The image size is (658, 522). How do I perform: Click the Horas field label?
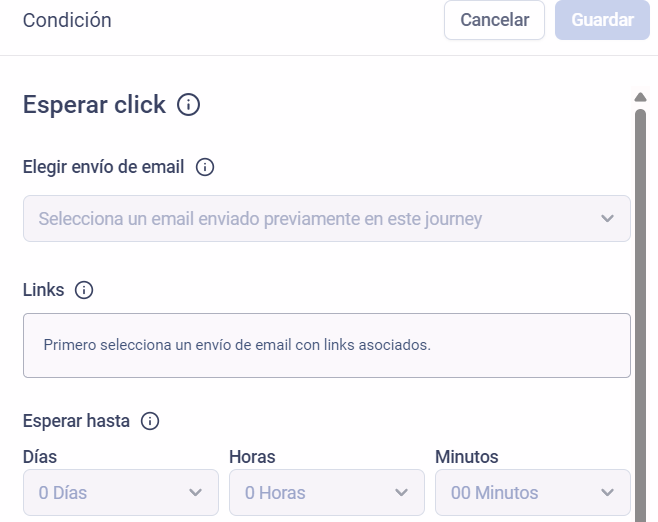pyautogui.click(x=252, y=457)
